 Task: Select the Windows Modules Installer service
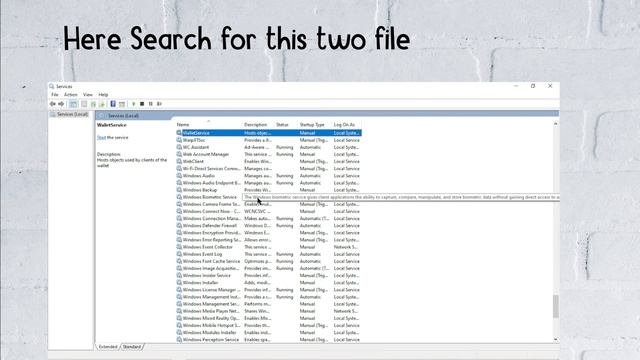pyautogui.click(x=269, y=332)
